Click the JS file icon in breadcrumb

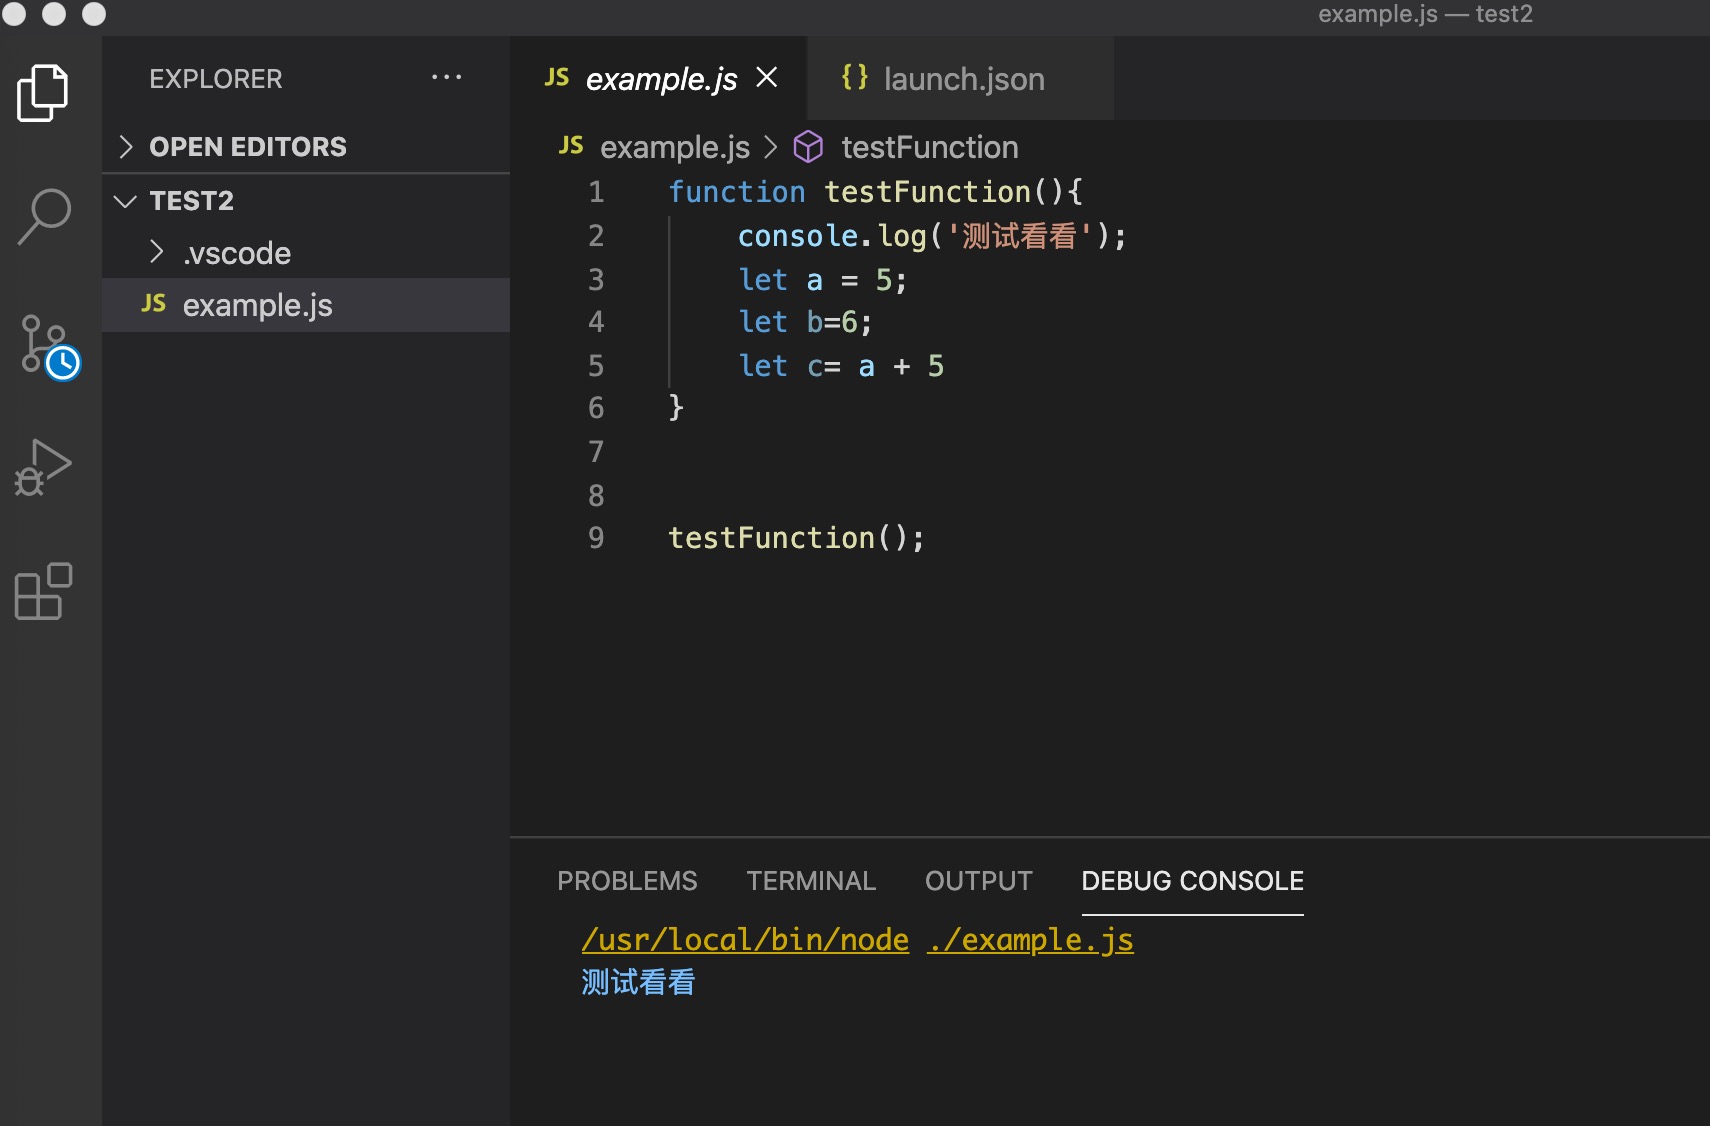pyautogui.click(x=571, y=146)
